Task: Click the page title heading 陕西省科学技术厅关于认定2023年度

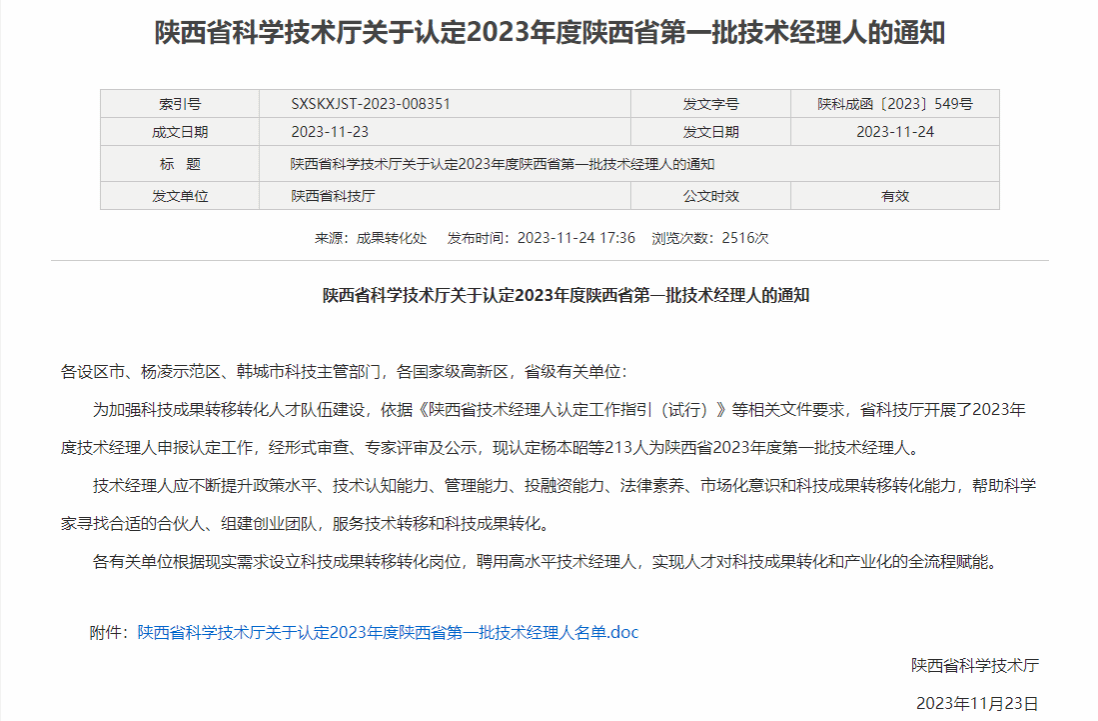Action: pos(550,33)
